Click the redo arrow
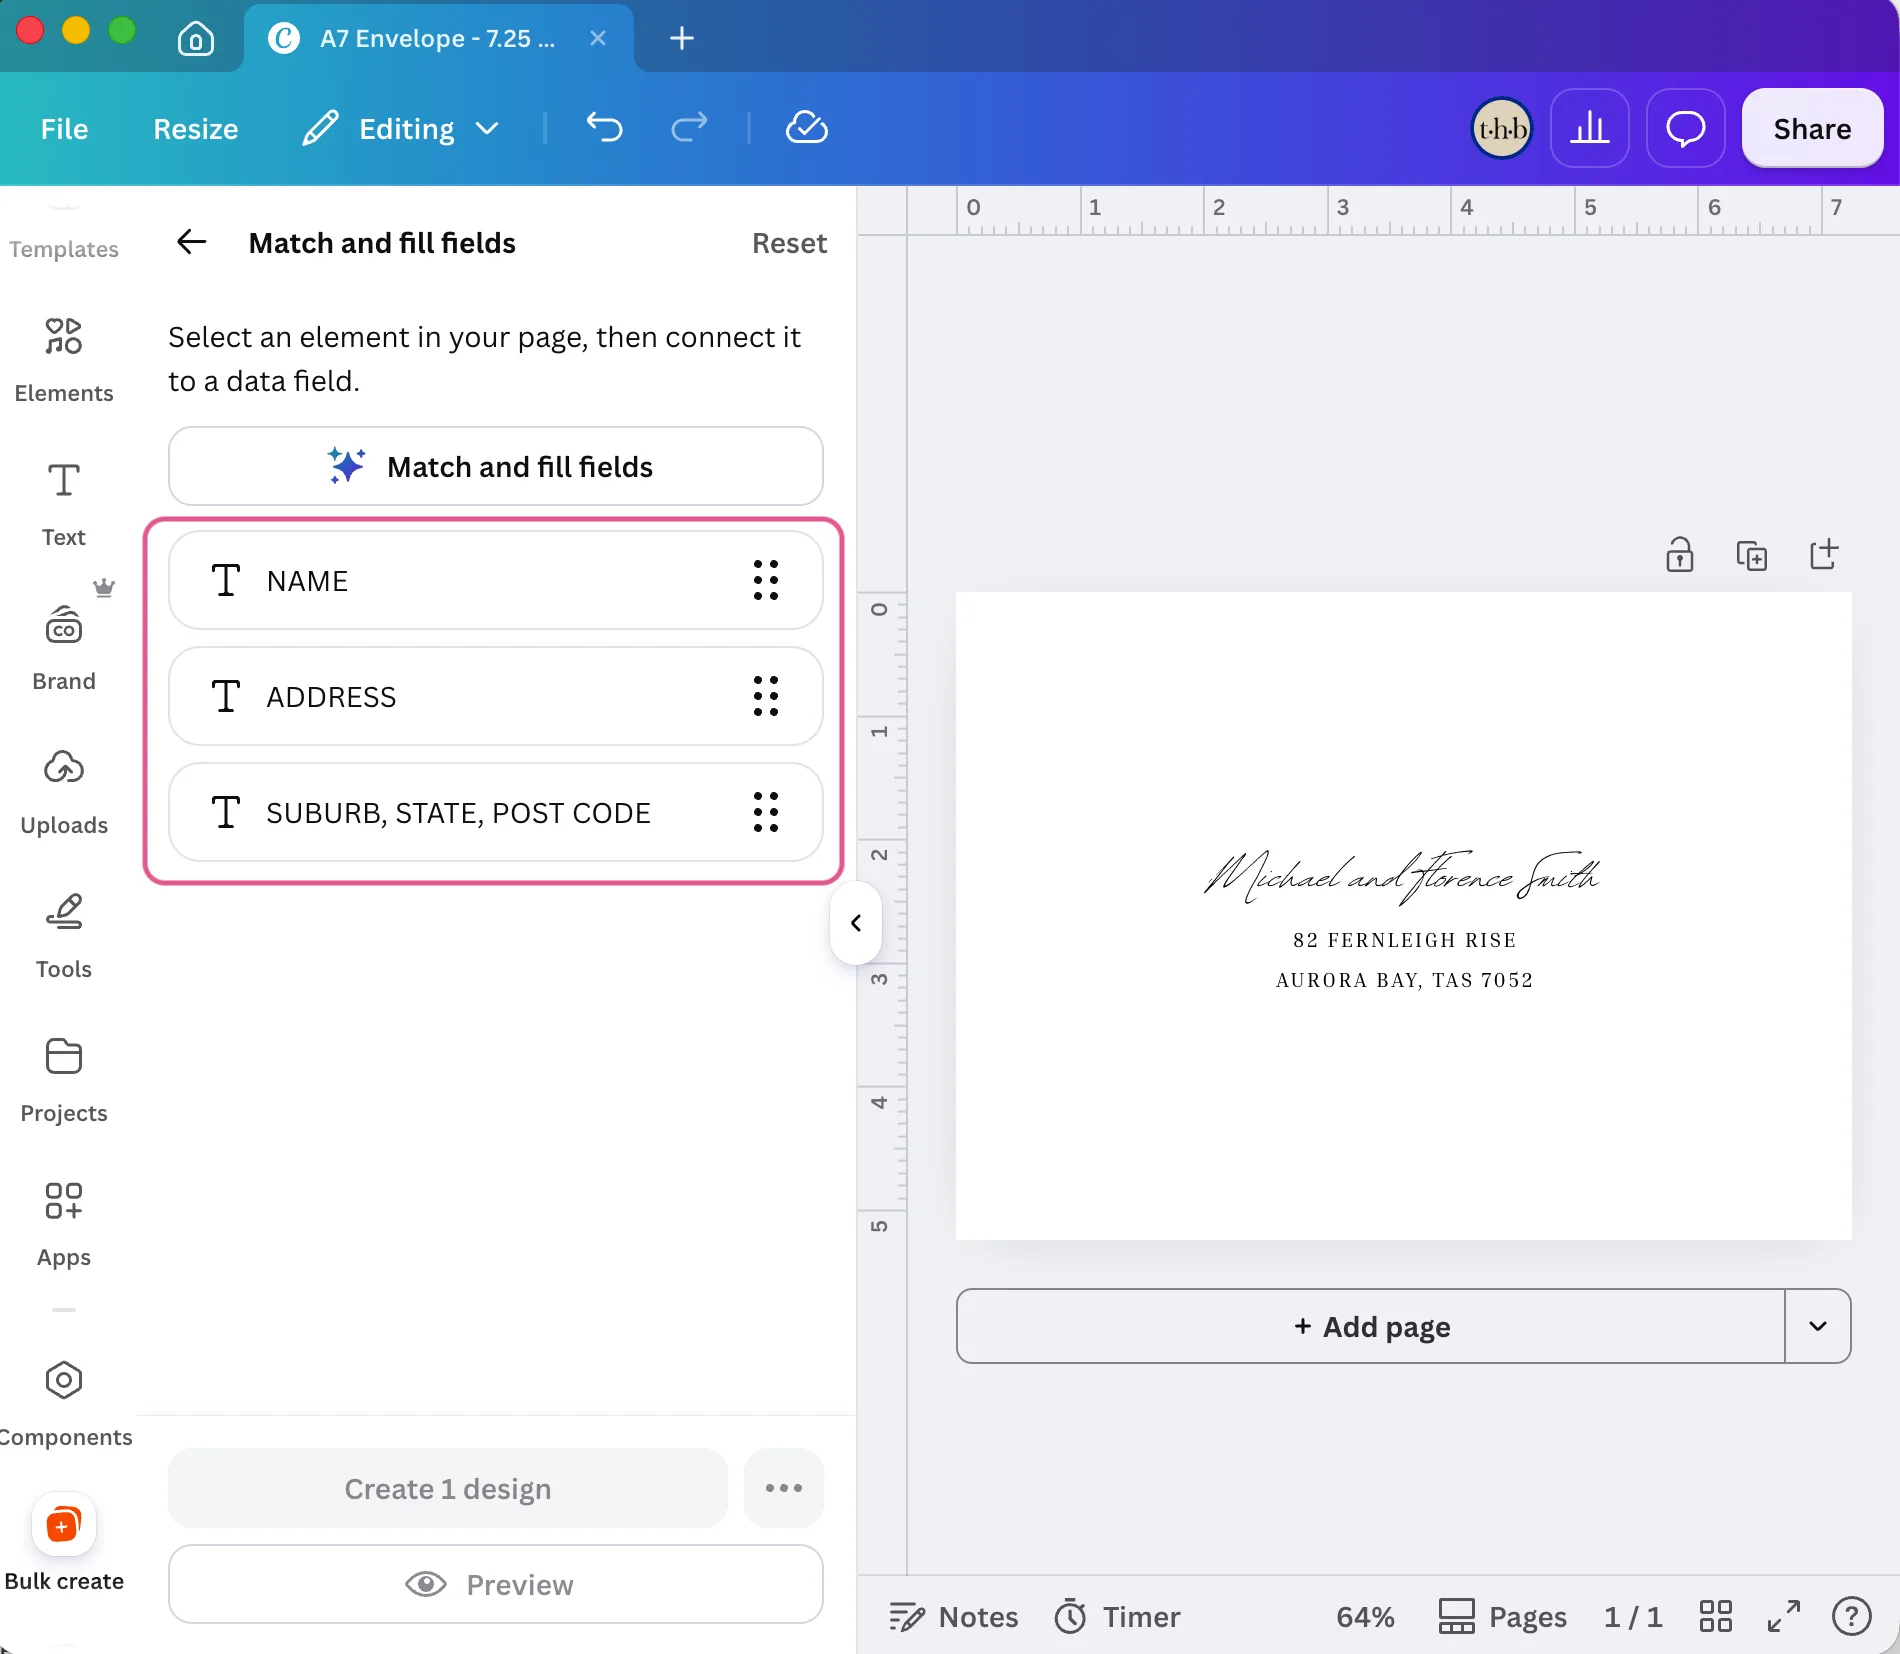The height and width of the screenshot is (1654, 1900). (689, 128)
